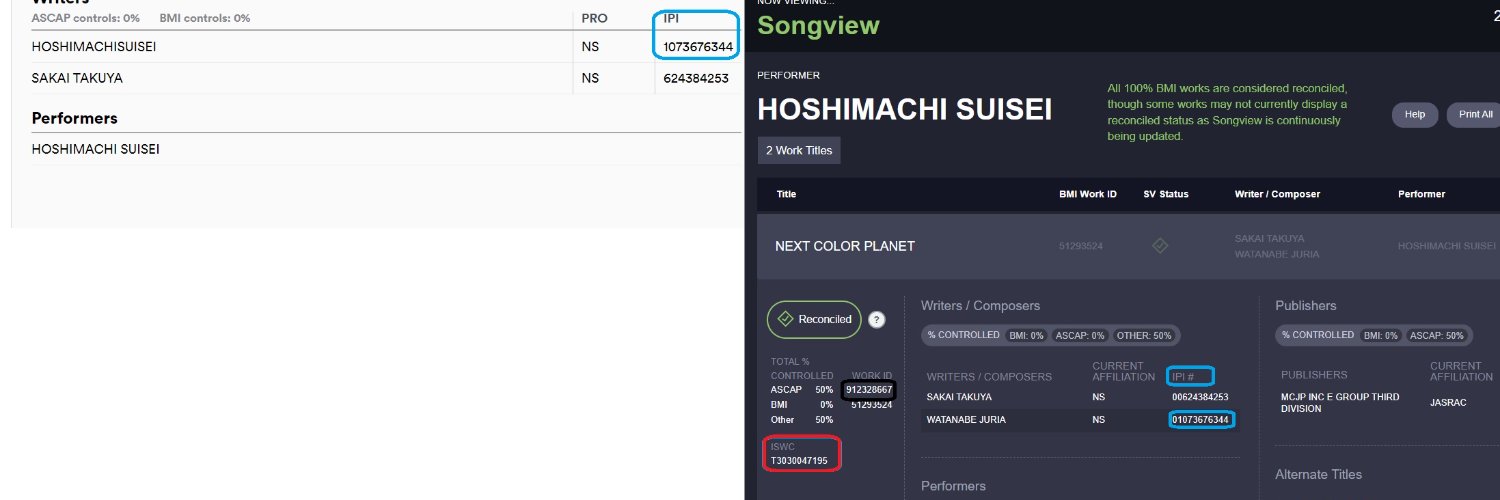Expand the NEXT COLOR PLANET work row
The width and height of the screenshot is (1500, 500).
[x=1128, y=246]
